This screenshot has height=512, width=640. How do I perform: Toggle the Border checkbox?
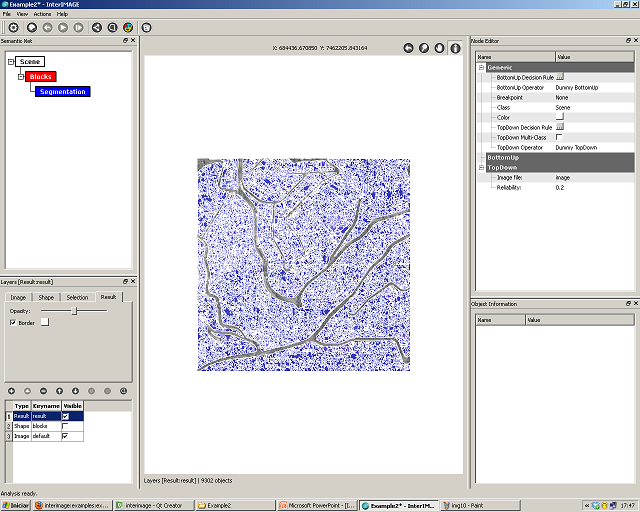(x=12, y=323)
